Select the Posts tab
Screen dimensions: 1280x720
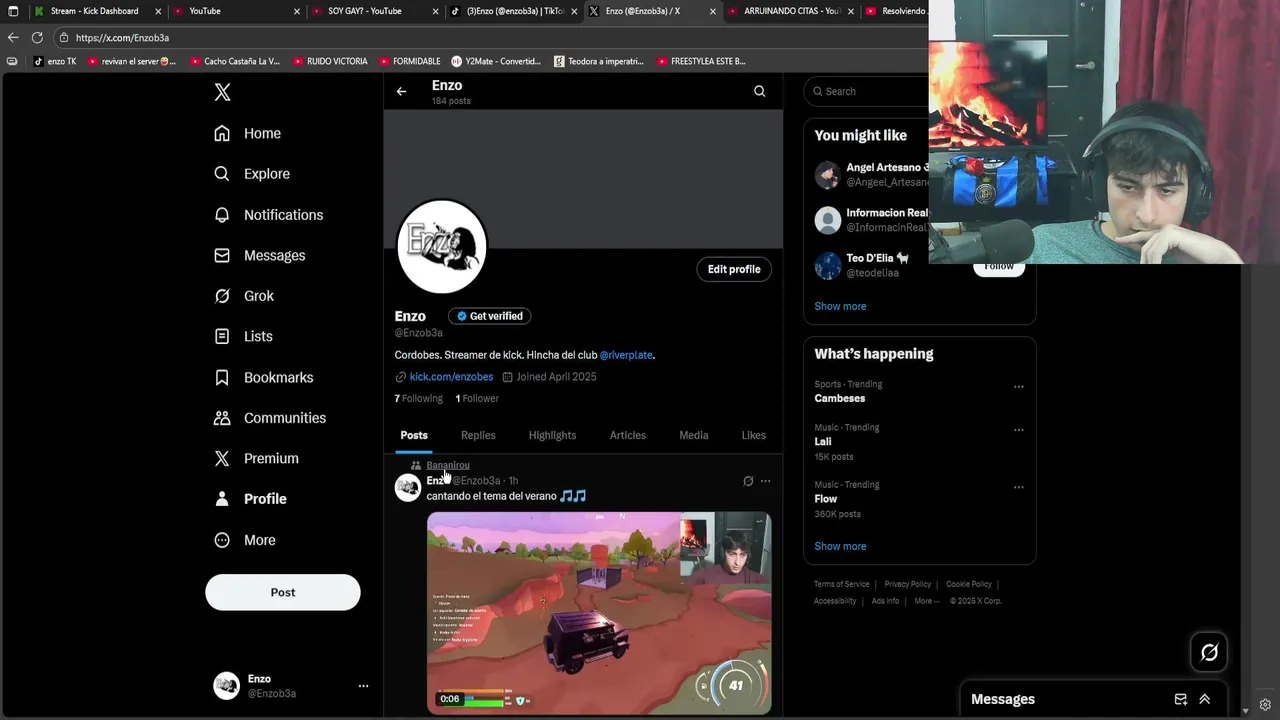tap(414, 435)
